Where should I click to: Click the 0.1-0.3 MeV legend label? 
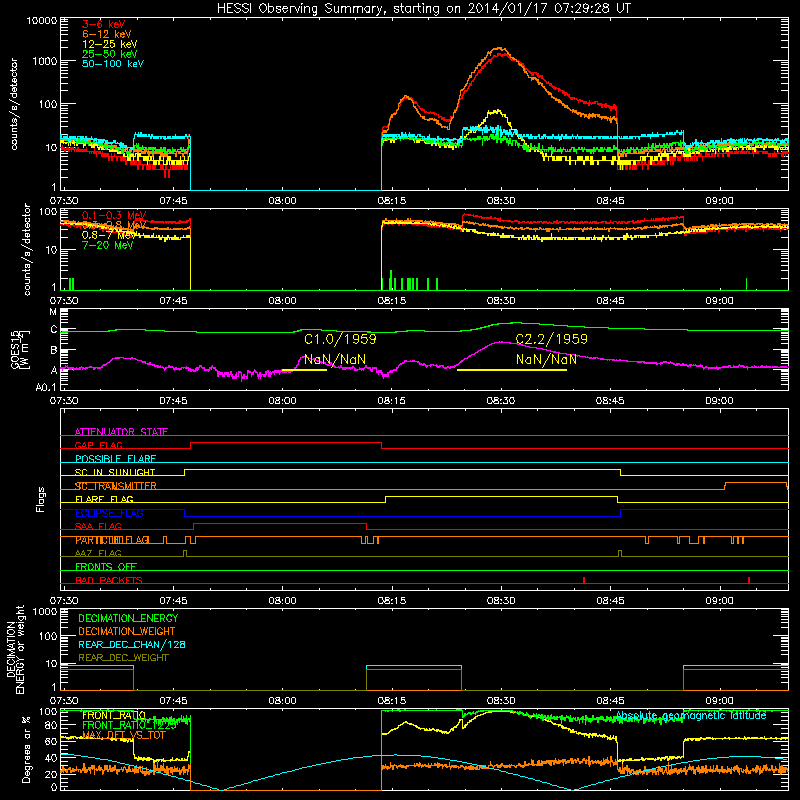coord(114,215)
